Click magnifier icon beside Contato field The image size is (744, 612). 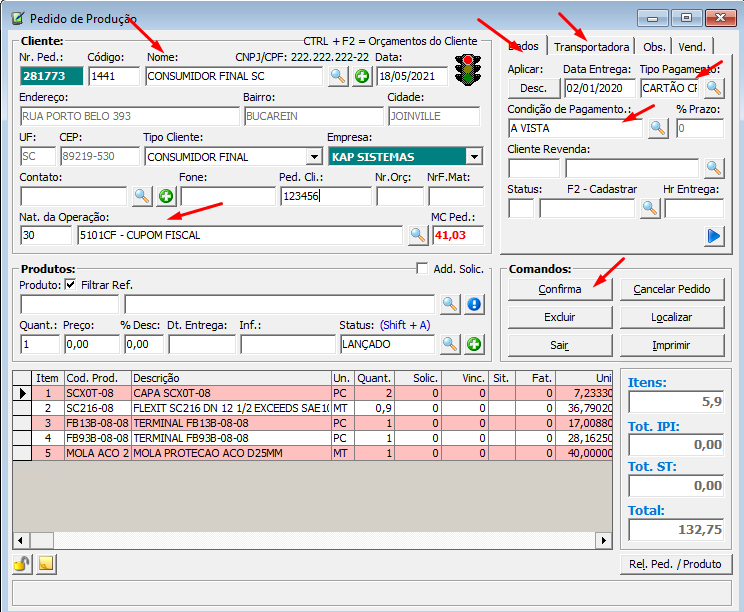coord(142,196)
